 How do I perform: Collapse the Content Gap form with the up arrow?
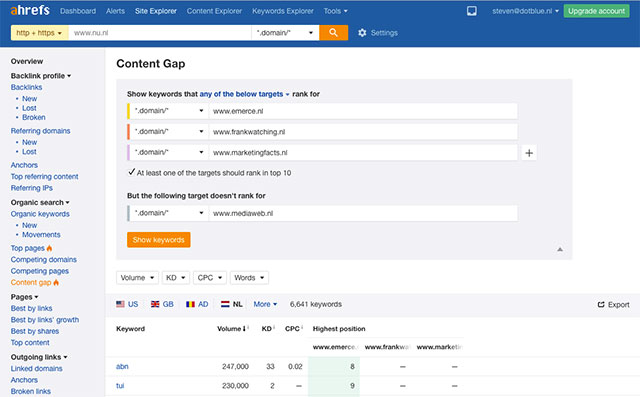(x=560, y=249)
